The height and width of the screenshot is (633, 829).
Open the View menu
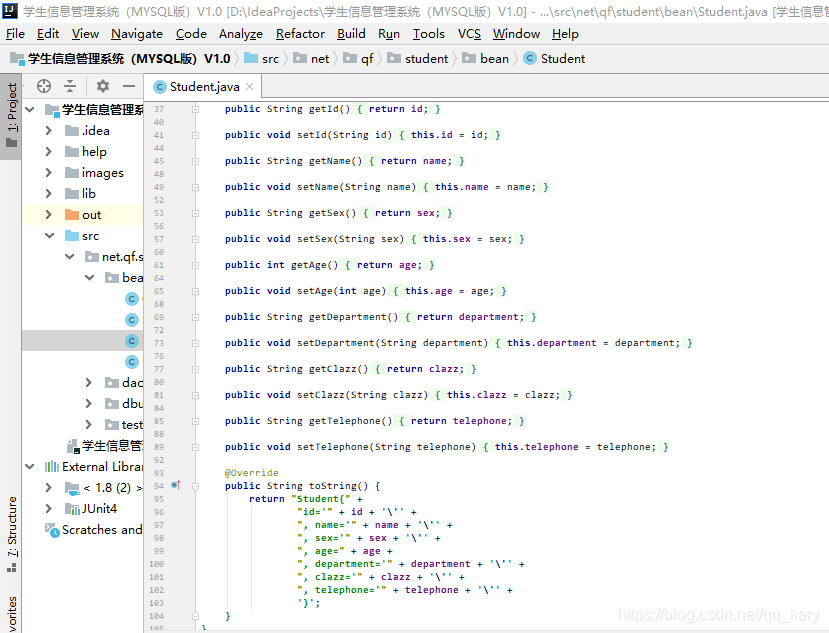(85, 34)
